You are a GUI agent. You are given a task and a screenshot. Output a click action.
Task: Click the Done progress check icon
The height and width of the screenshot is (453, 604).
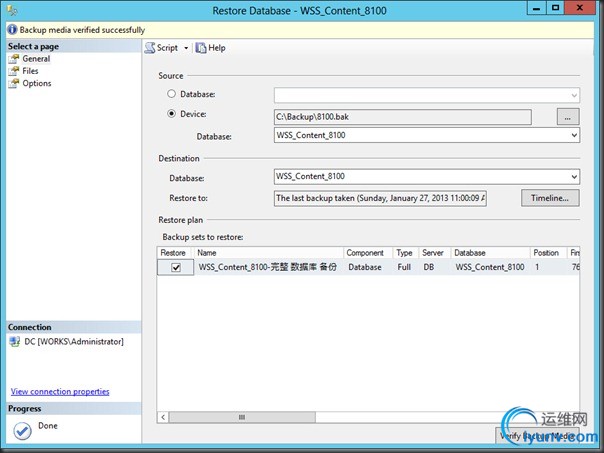[22, 431]
